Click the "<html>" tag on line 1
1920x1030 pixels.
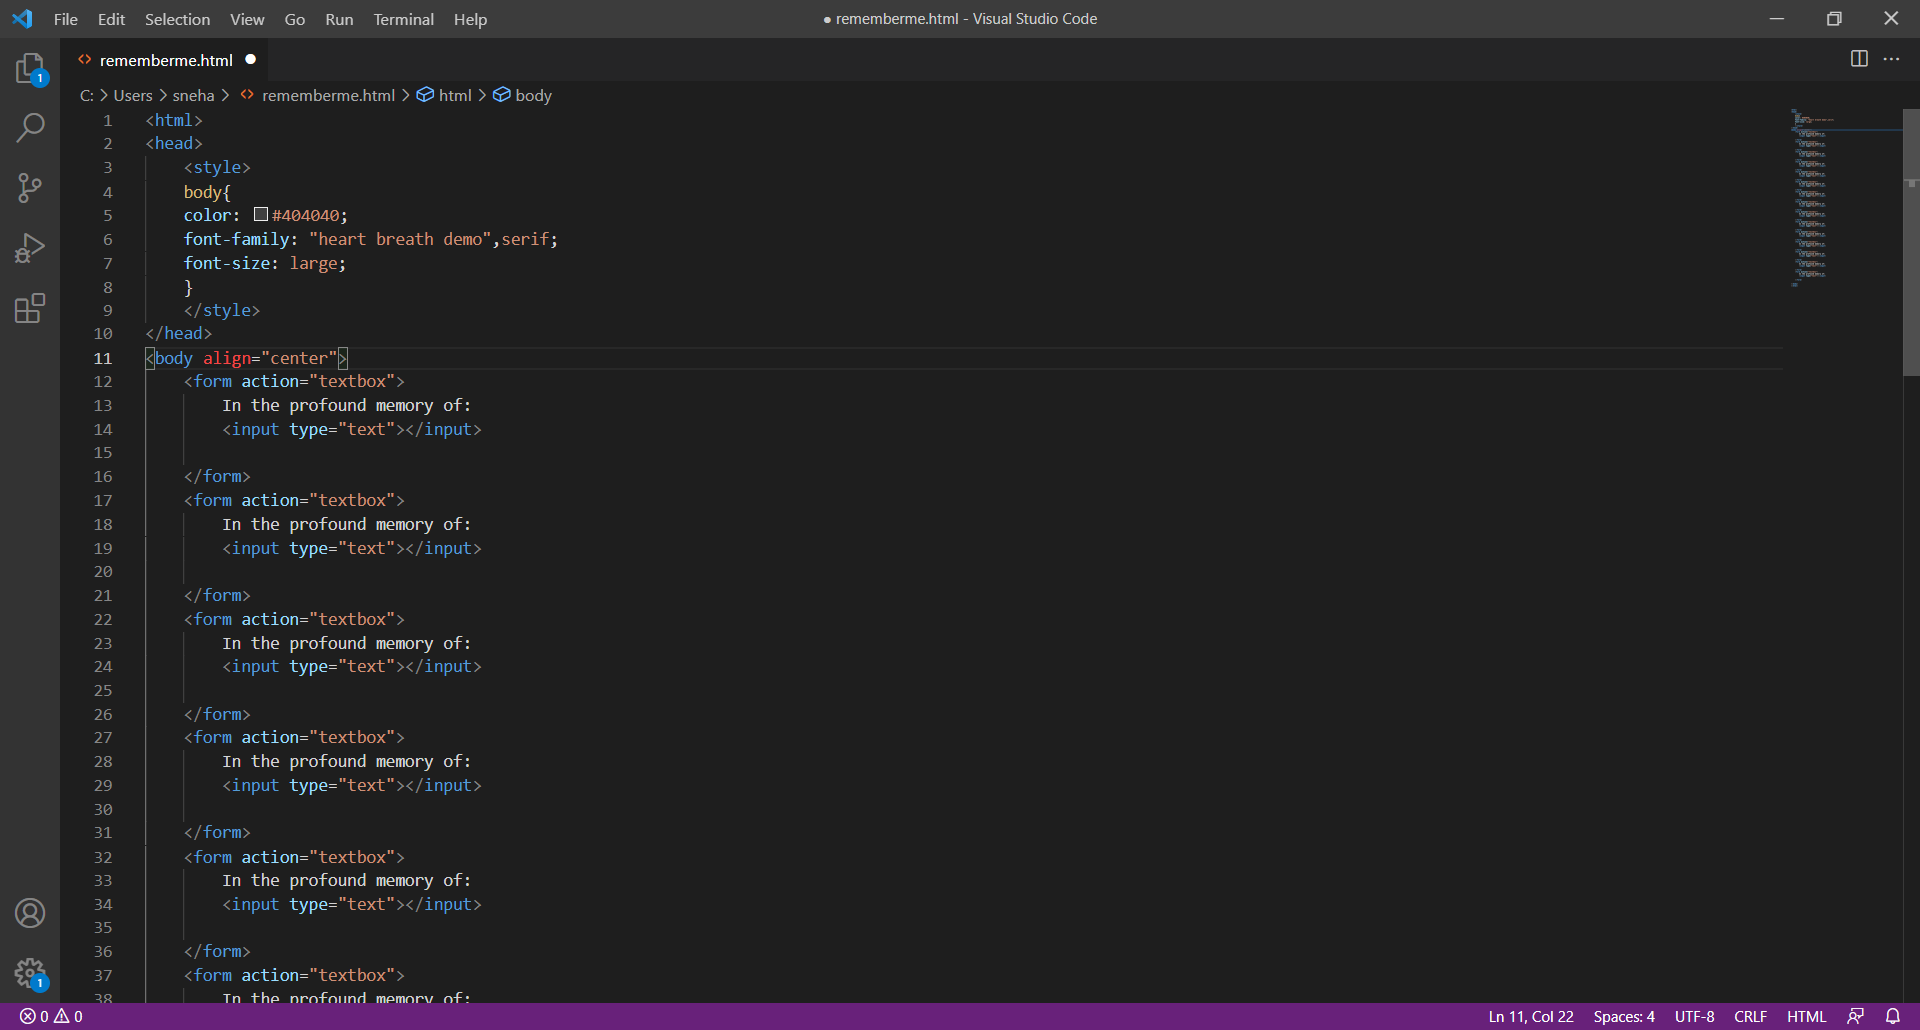[x=174, y=120]
